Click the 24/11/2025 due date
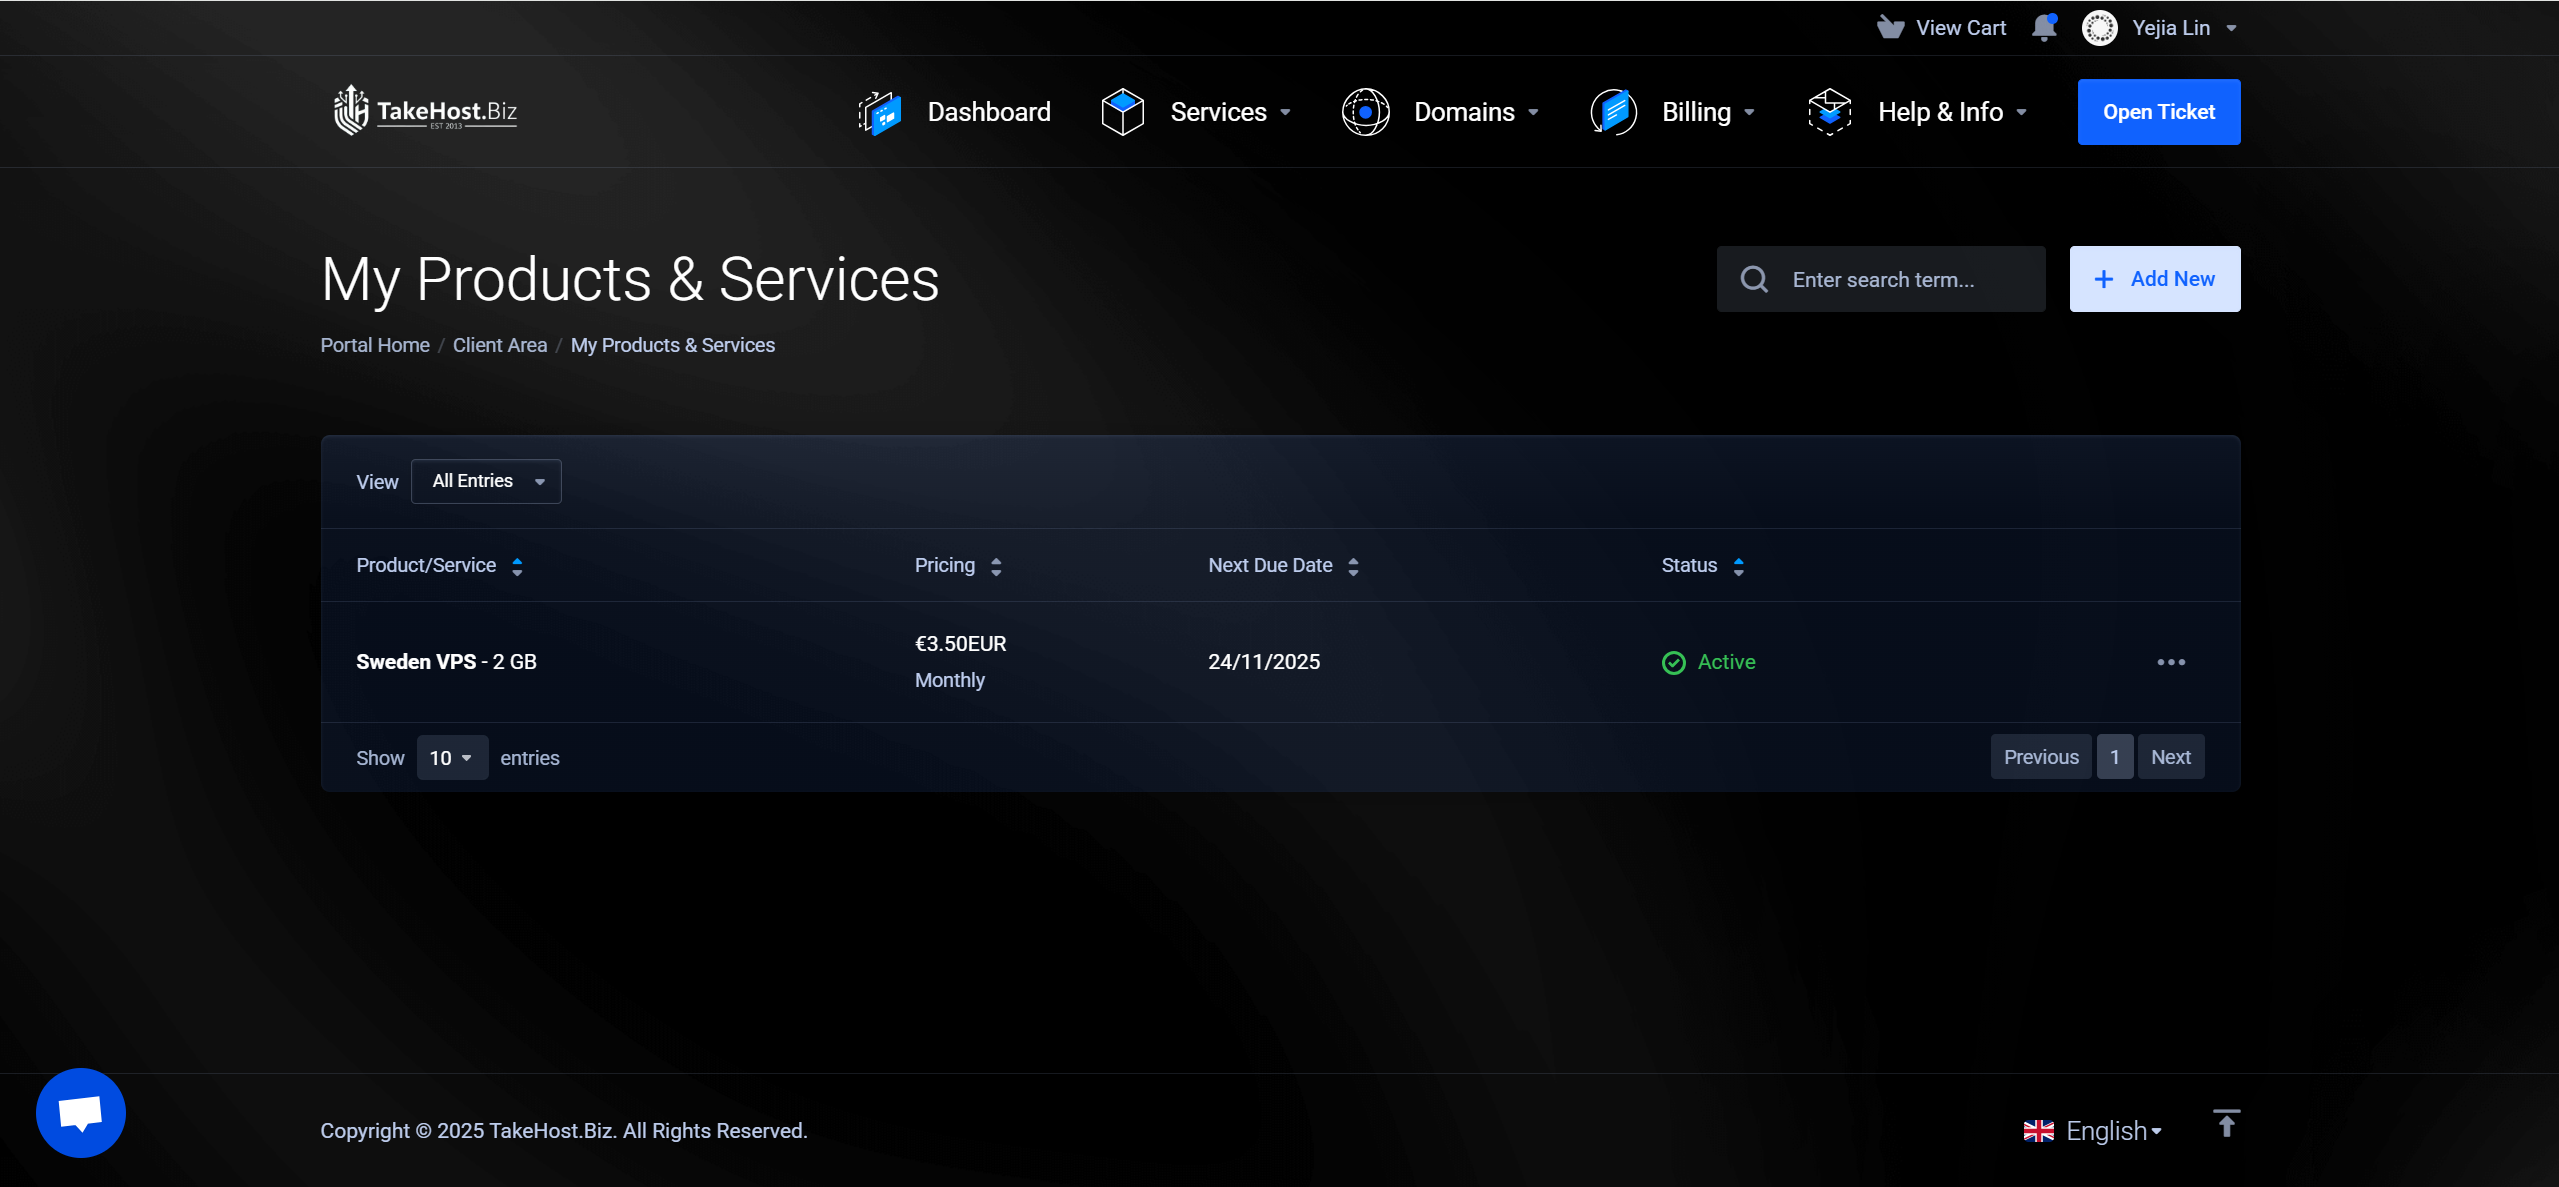The height and width of the screenshot is (1187, 2559). pyautogui.click(x=1264, y=662)
